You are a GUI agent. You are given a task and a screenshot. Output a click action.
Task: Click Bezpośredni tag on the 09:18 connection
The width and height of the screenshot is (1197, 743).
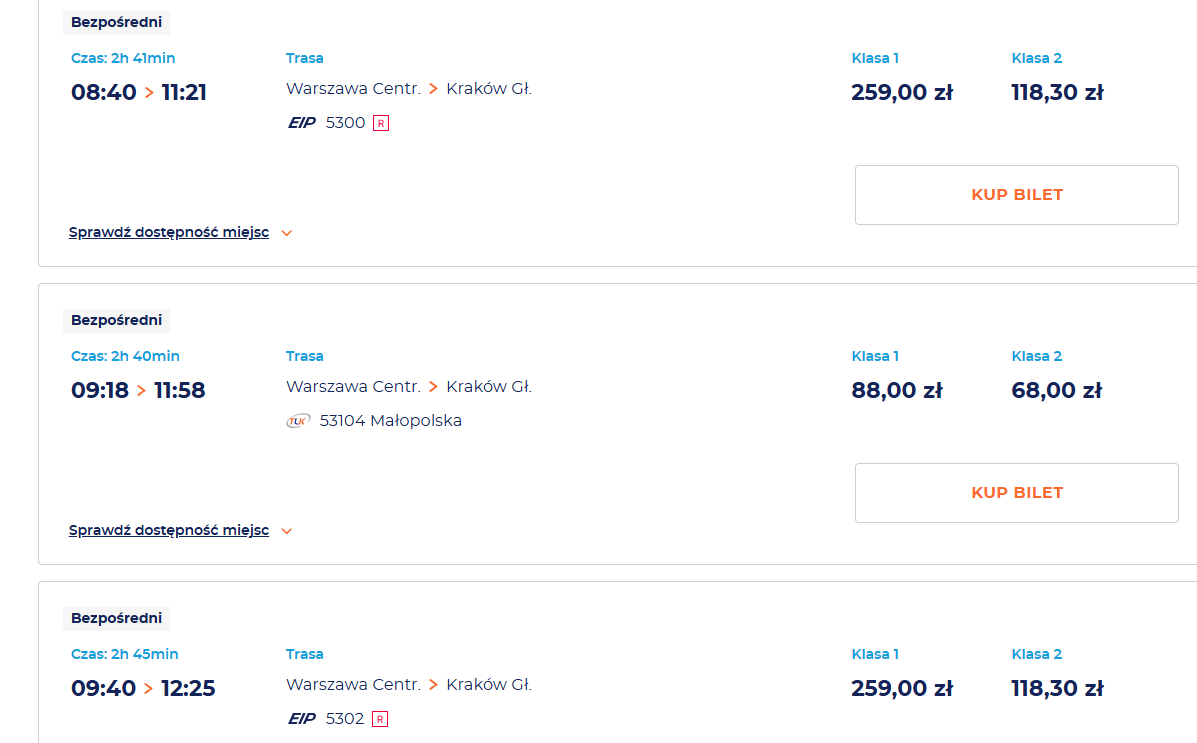116,320
